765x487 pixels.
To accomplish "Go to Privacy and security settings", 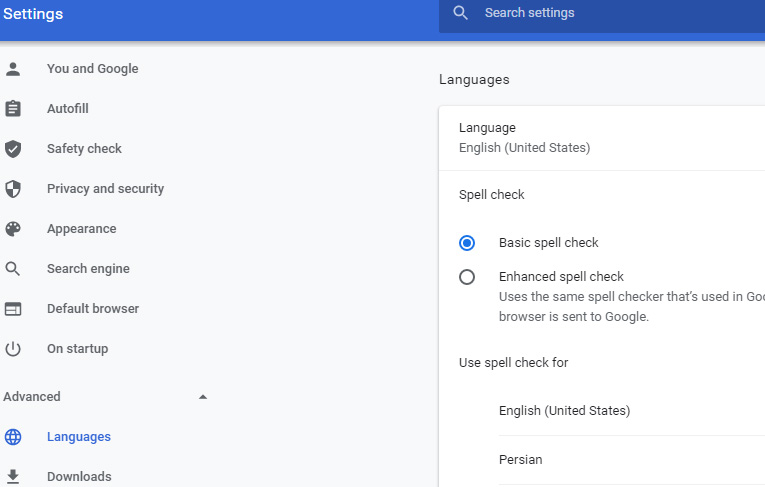I will coord(105,189).
